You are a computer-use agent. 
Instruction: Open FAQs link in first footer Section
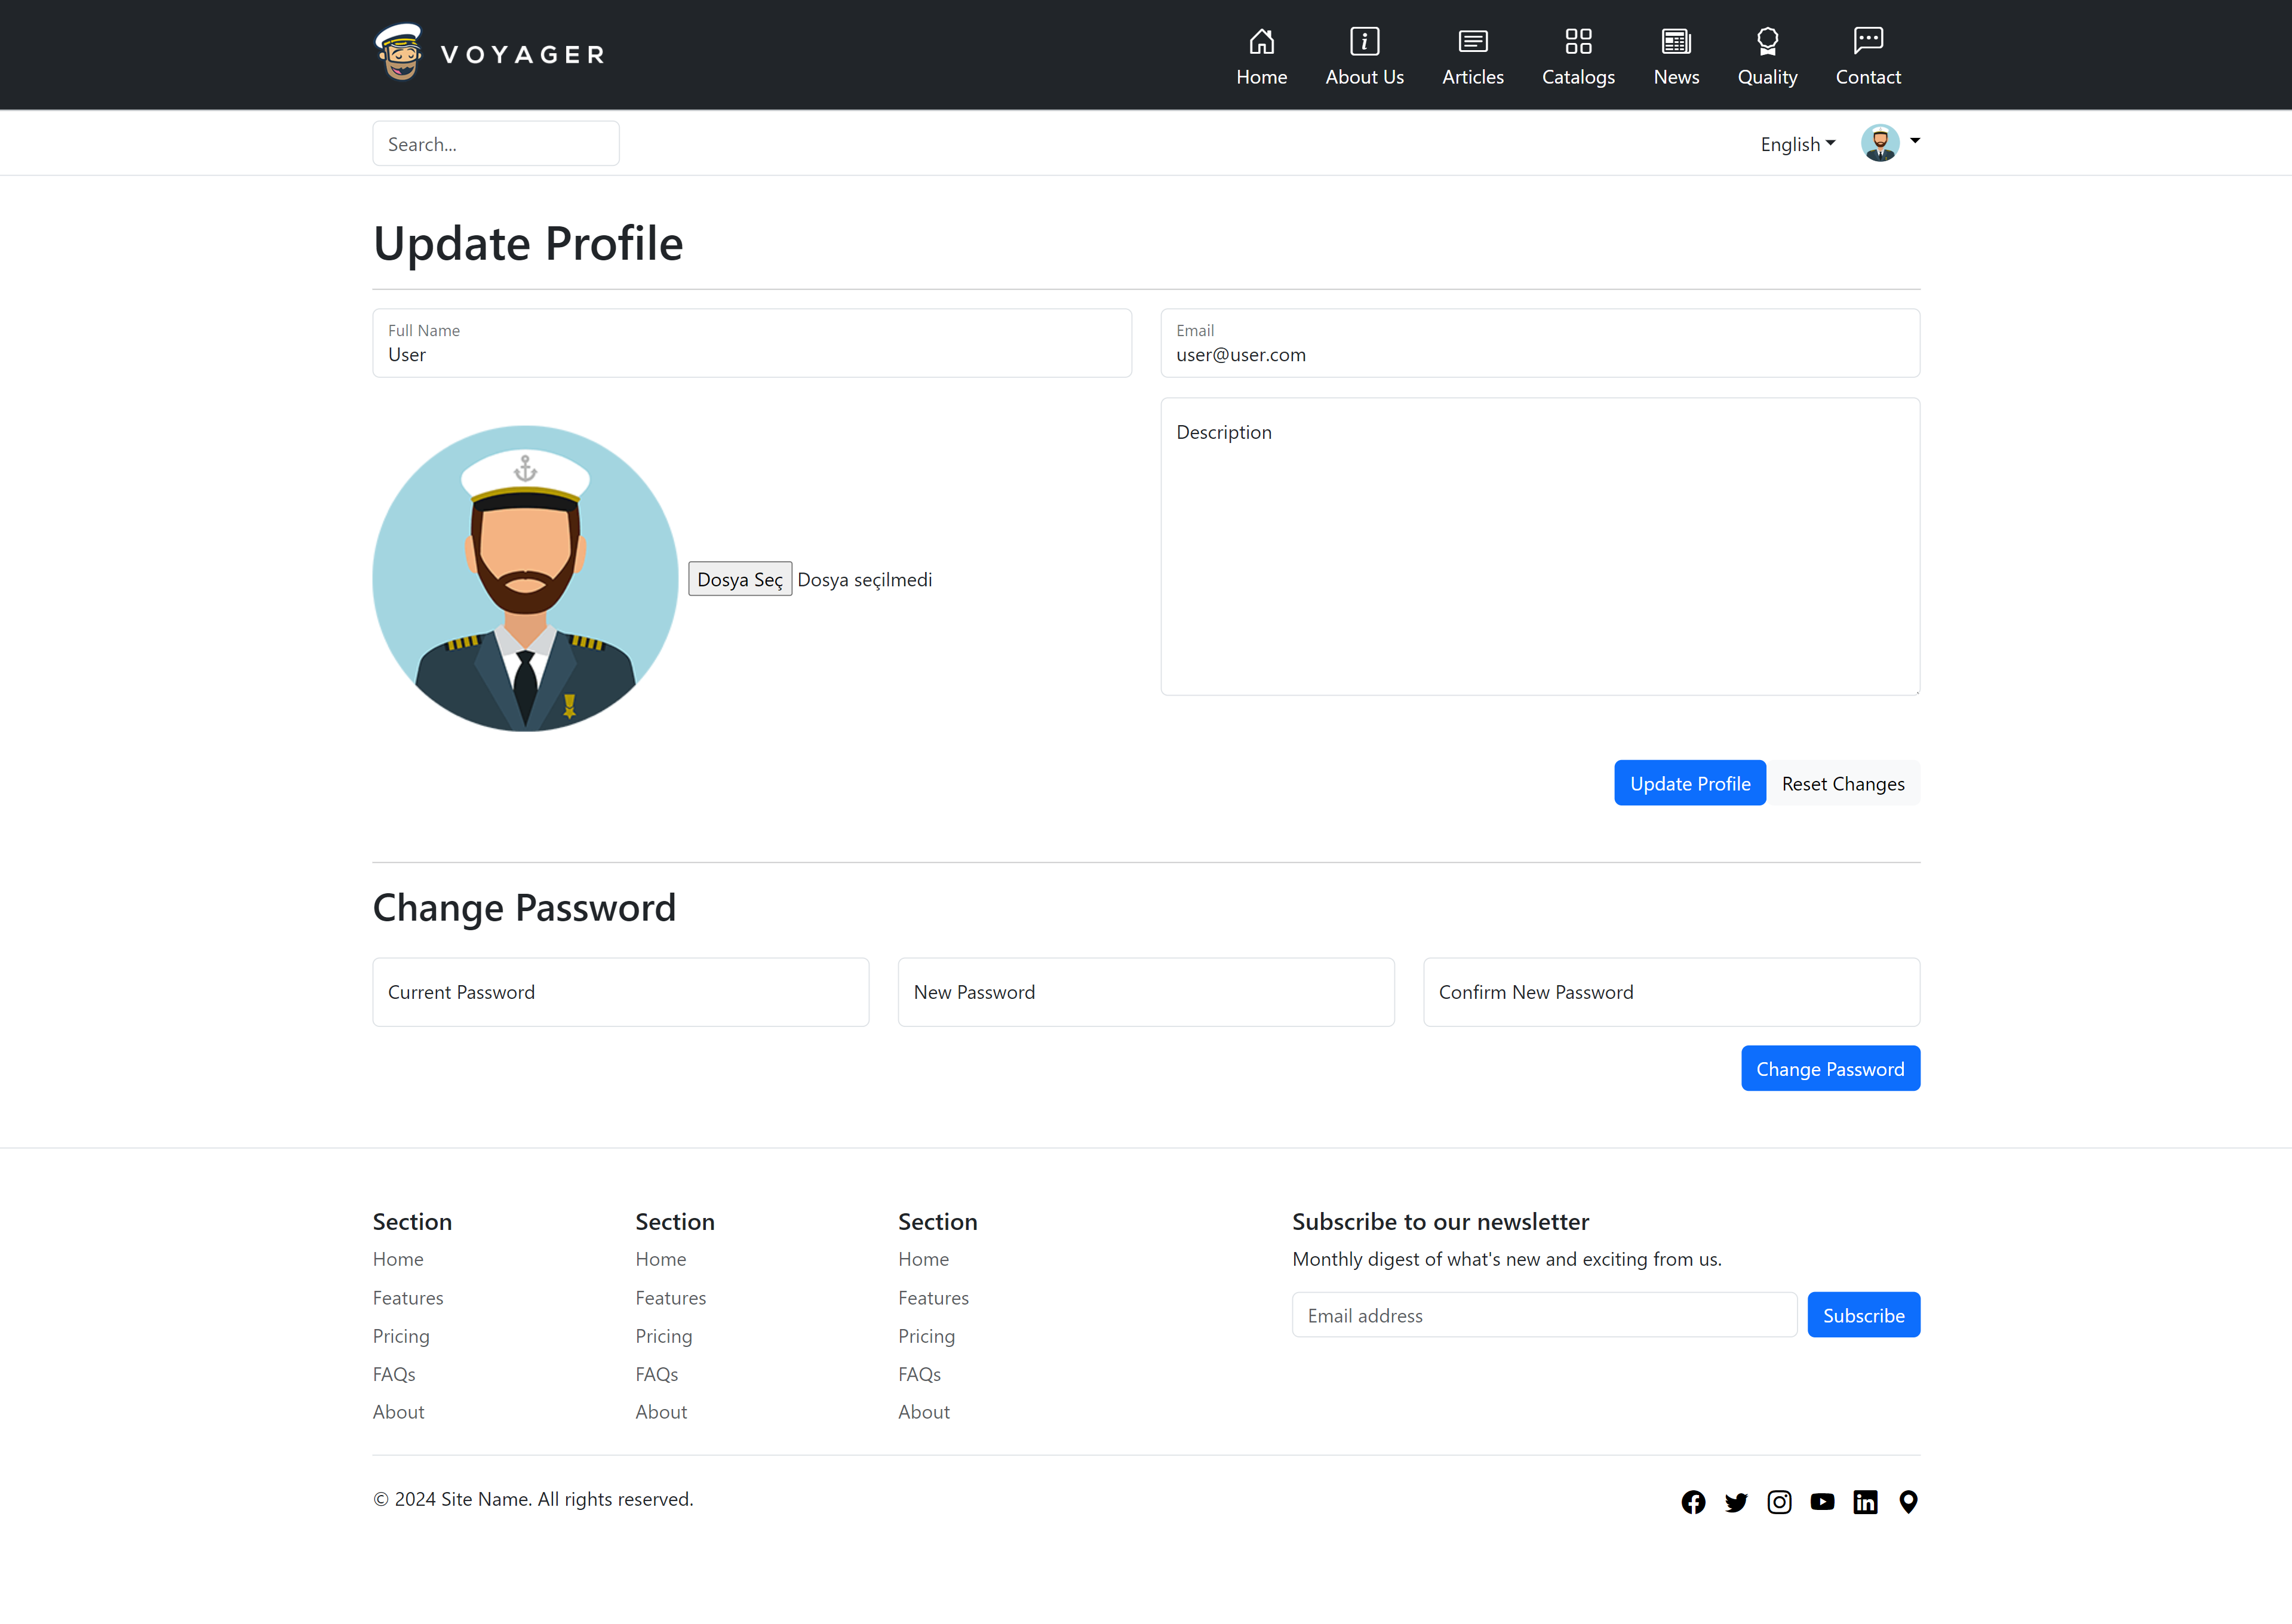pyautogui.click(x=393, y=1374)
